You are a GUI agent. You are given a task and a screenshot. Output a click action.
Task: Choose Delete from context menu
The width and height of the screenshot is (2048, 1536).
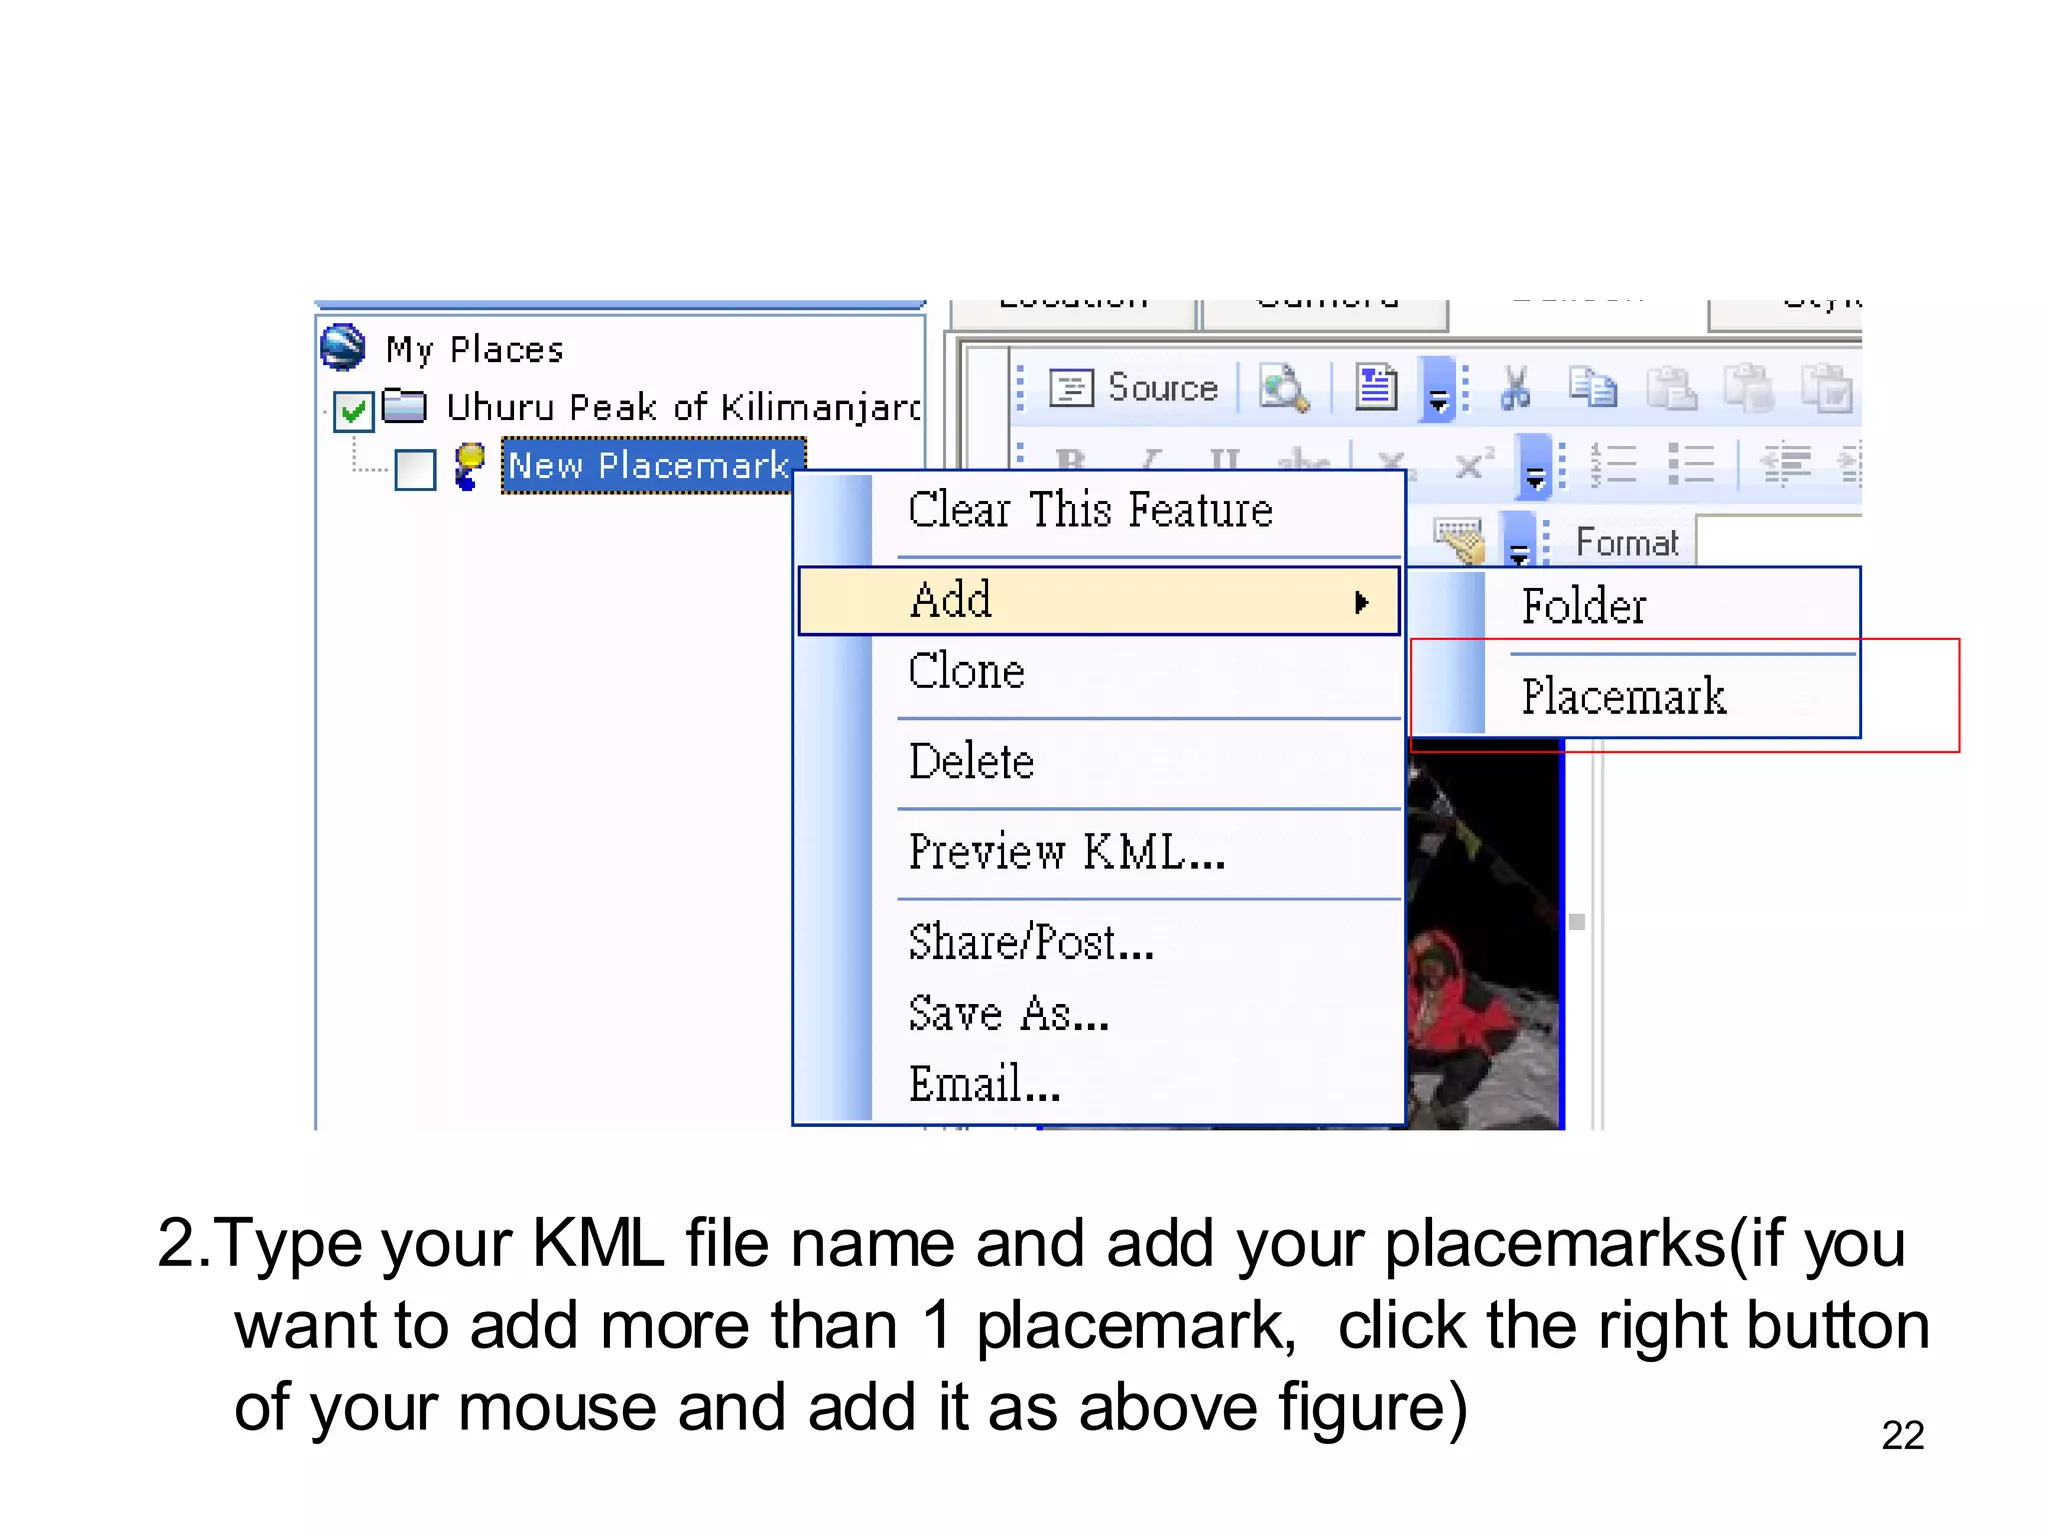coord(1100,762)
